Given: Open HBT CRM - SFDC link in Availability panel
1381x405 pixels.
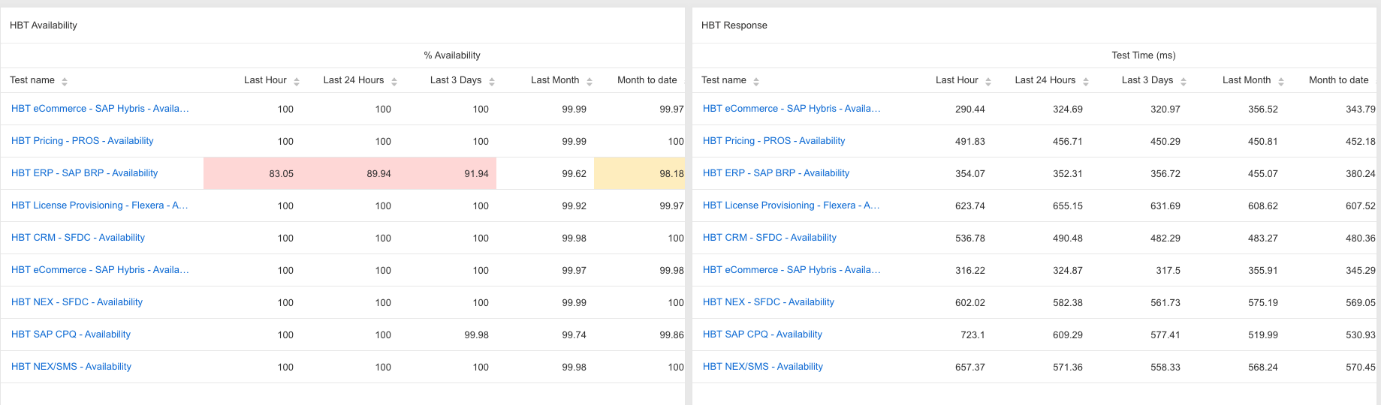Looking at the screenshot, I should [78, 238].
